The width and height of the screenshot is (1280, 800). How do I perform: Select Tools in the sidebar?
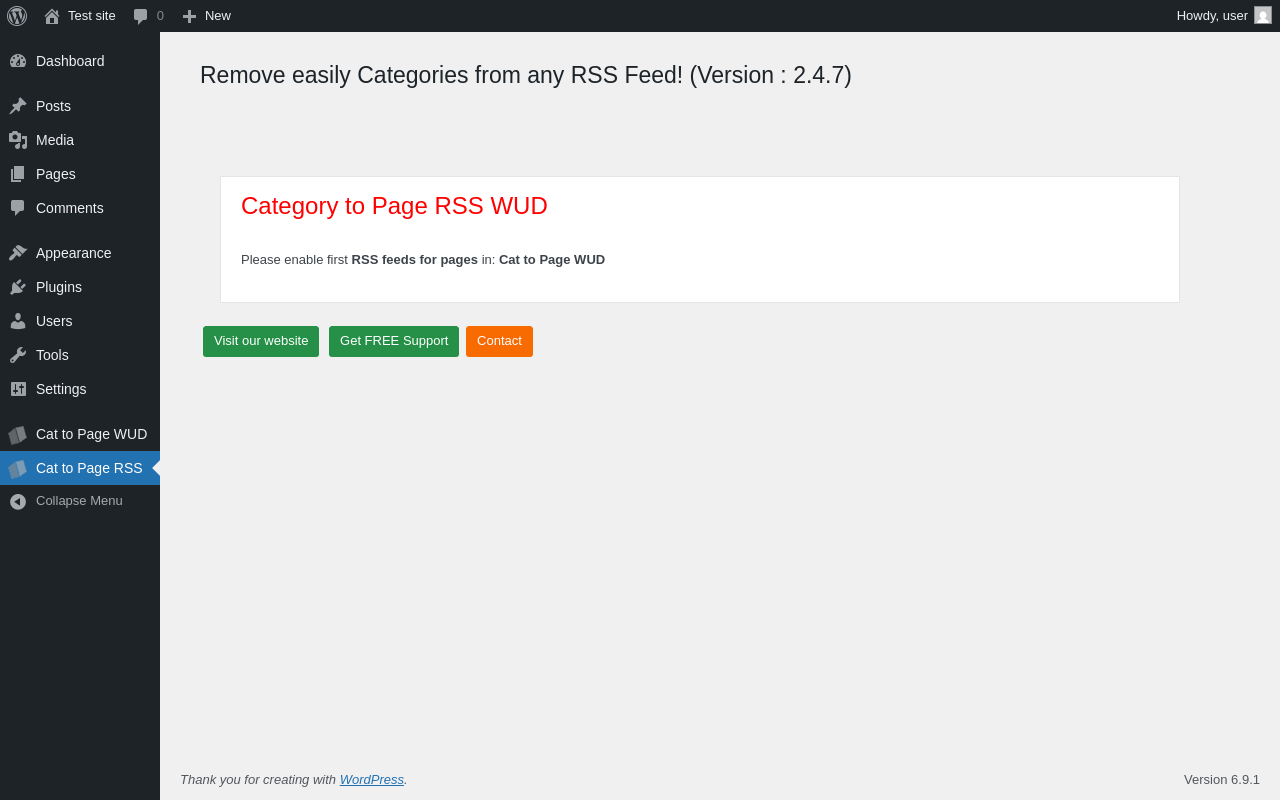coord(80,355)
